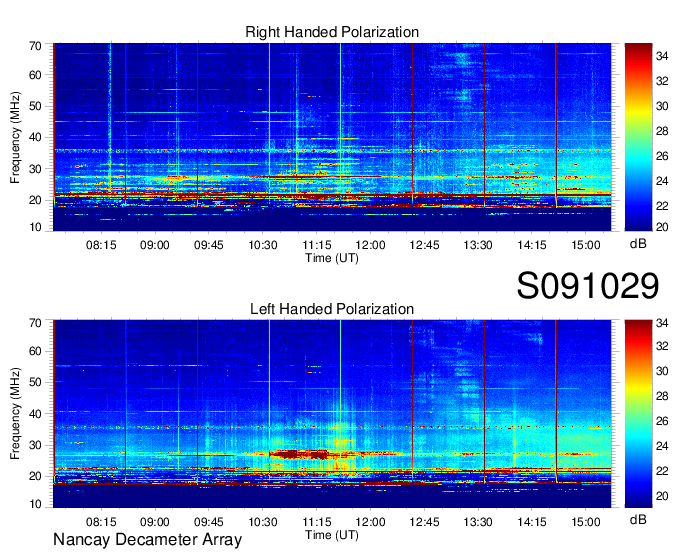Click inside the Right Handed Polarization spectrogram
The height and width of the screenshot is (552, 680).
tap(332, 137)
